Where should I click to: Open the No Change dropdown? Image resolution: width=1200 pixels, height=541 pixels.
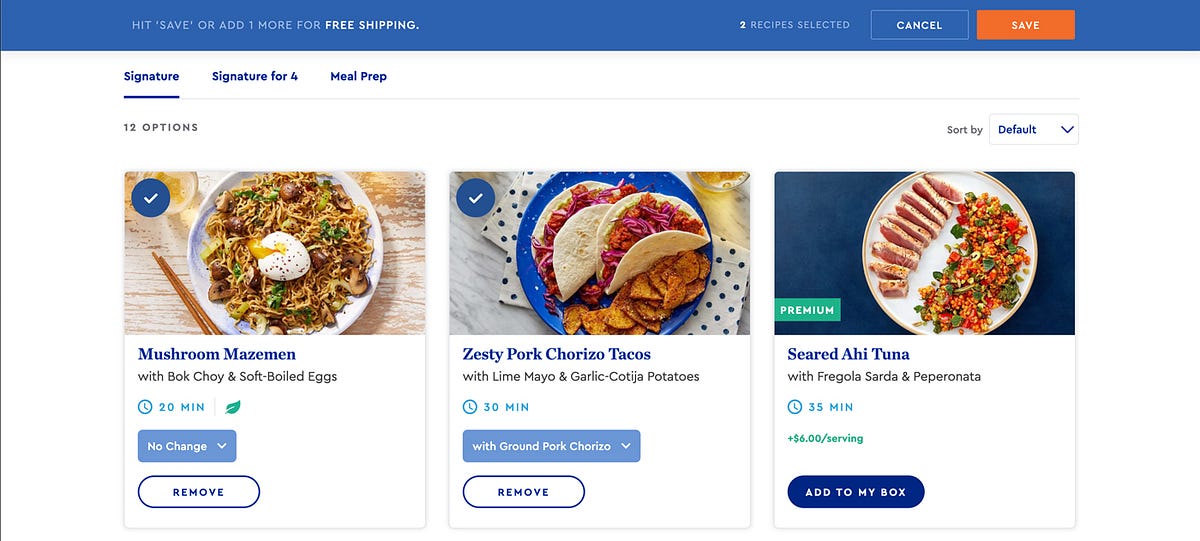pos(187,446)
